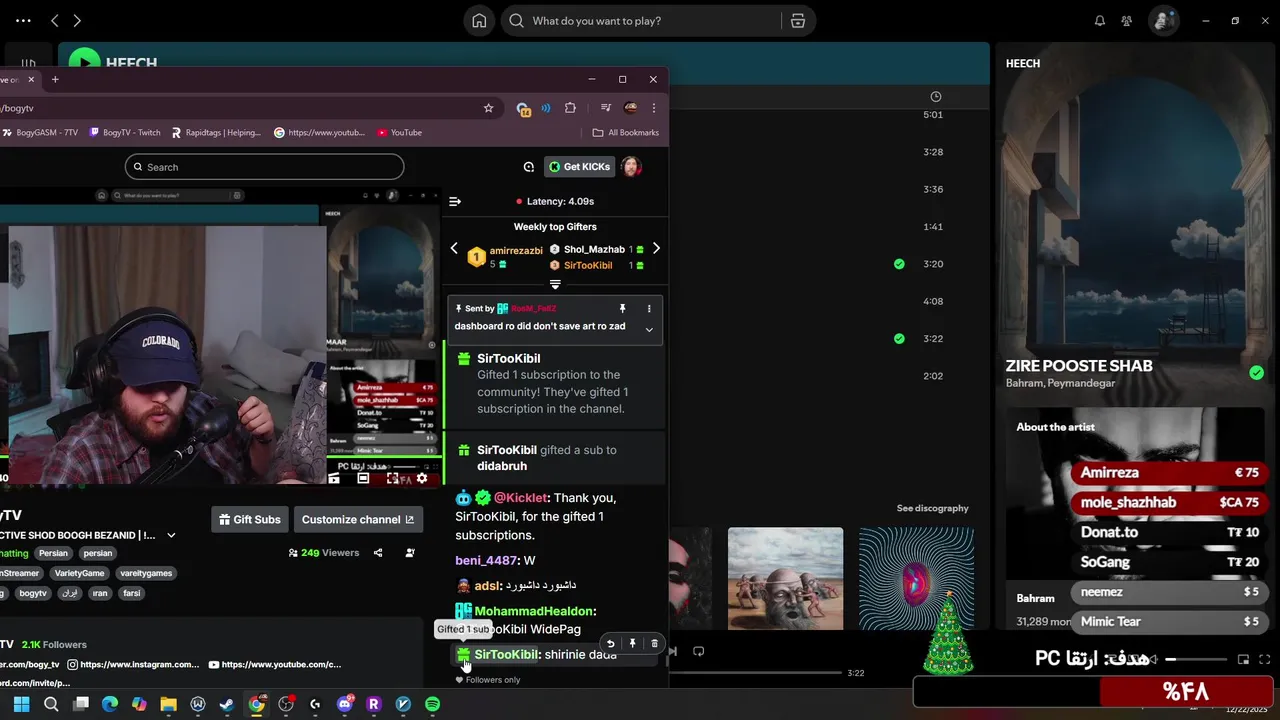Open Windows Start menu
The image size is (1280, 720).
[21, 704]
